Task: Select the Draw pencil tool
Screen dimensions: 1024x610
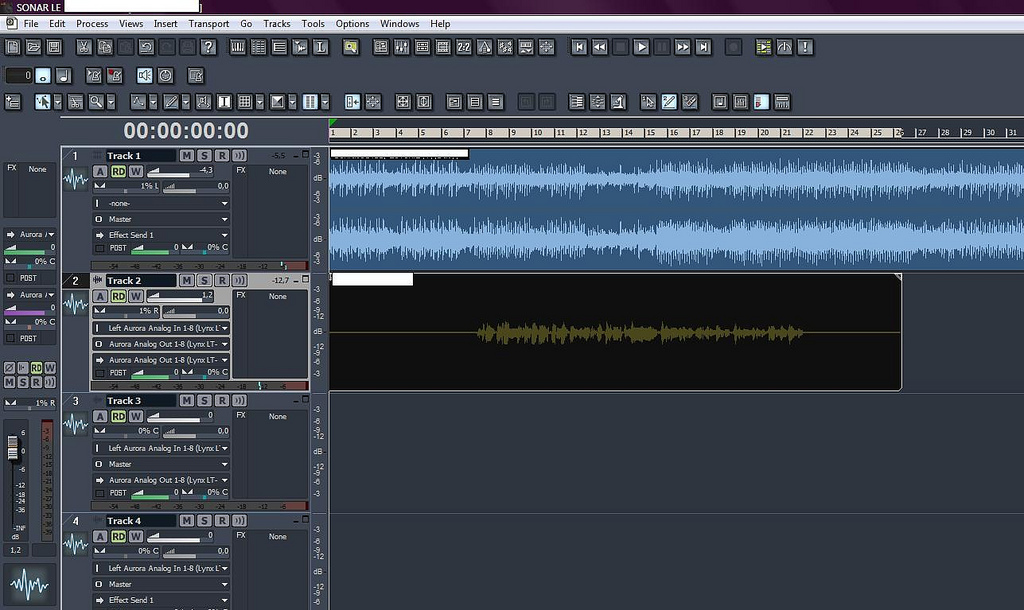Action: pos(170,102)
